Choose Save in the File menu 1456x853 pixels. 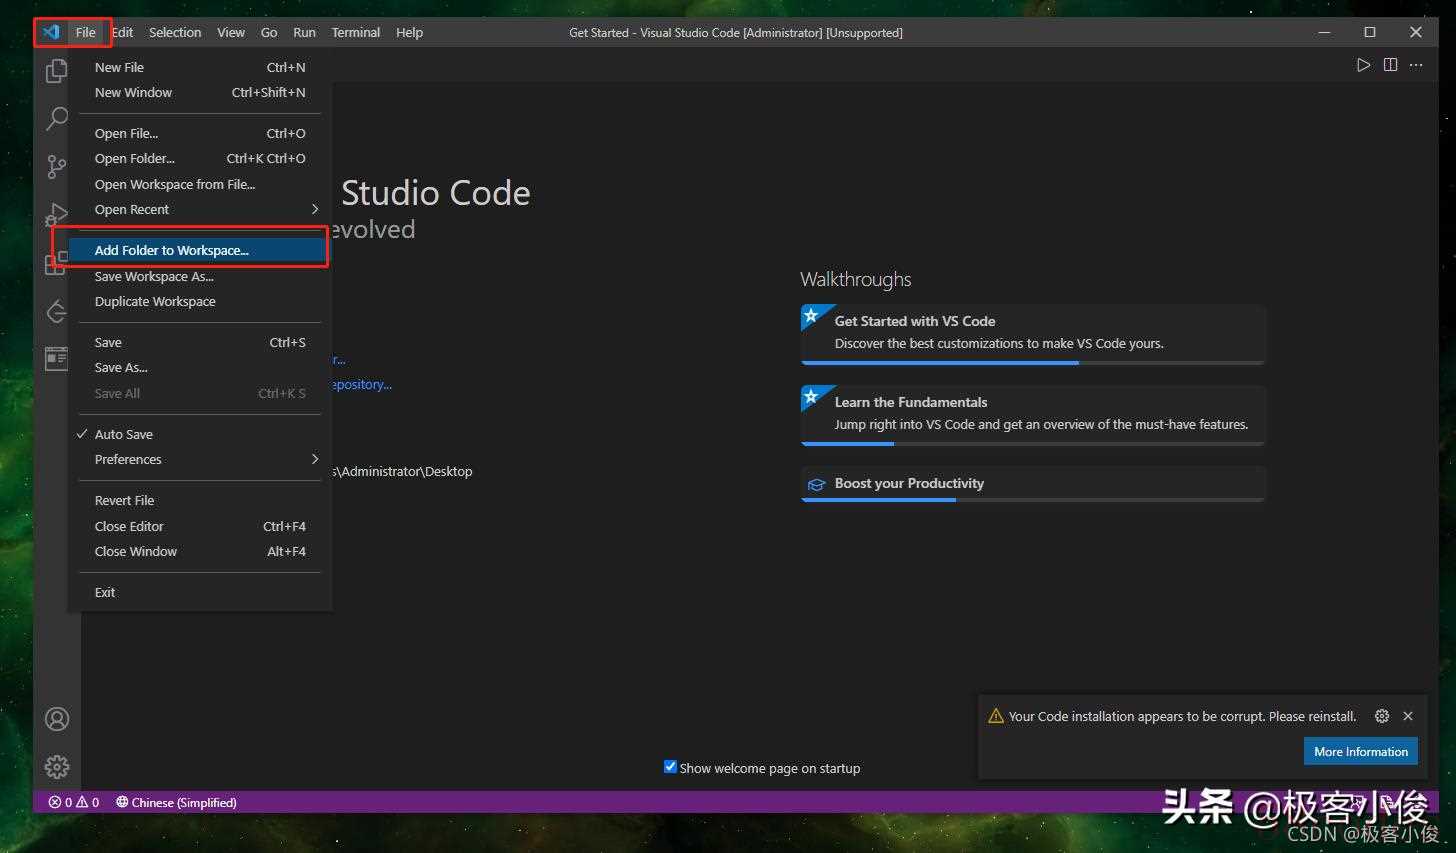point(200,342)
